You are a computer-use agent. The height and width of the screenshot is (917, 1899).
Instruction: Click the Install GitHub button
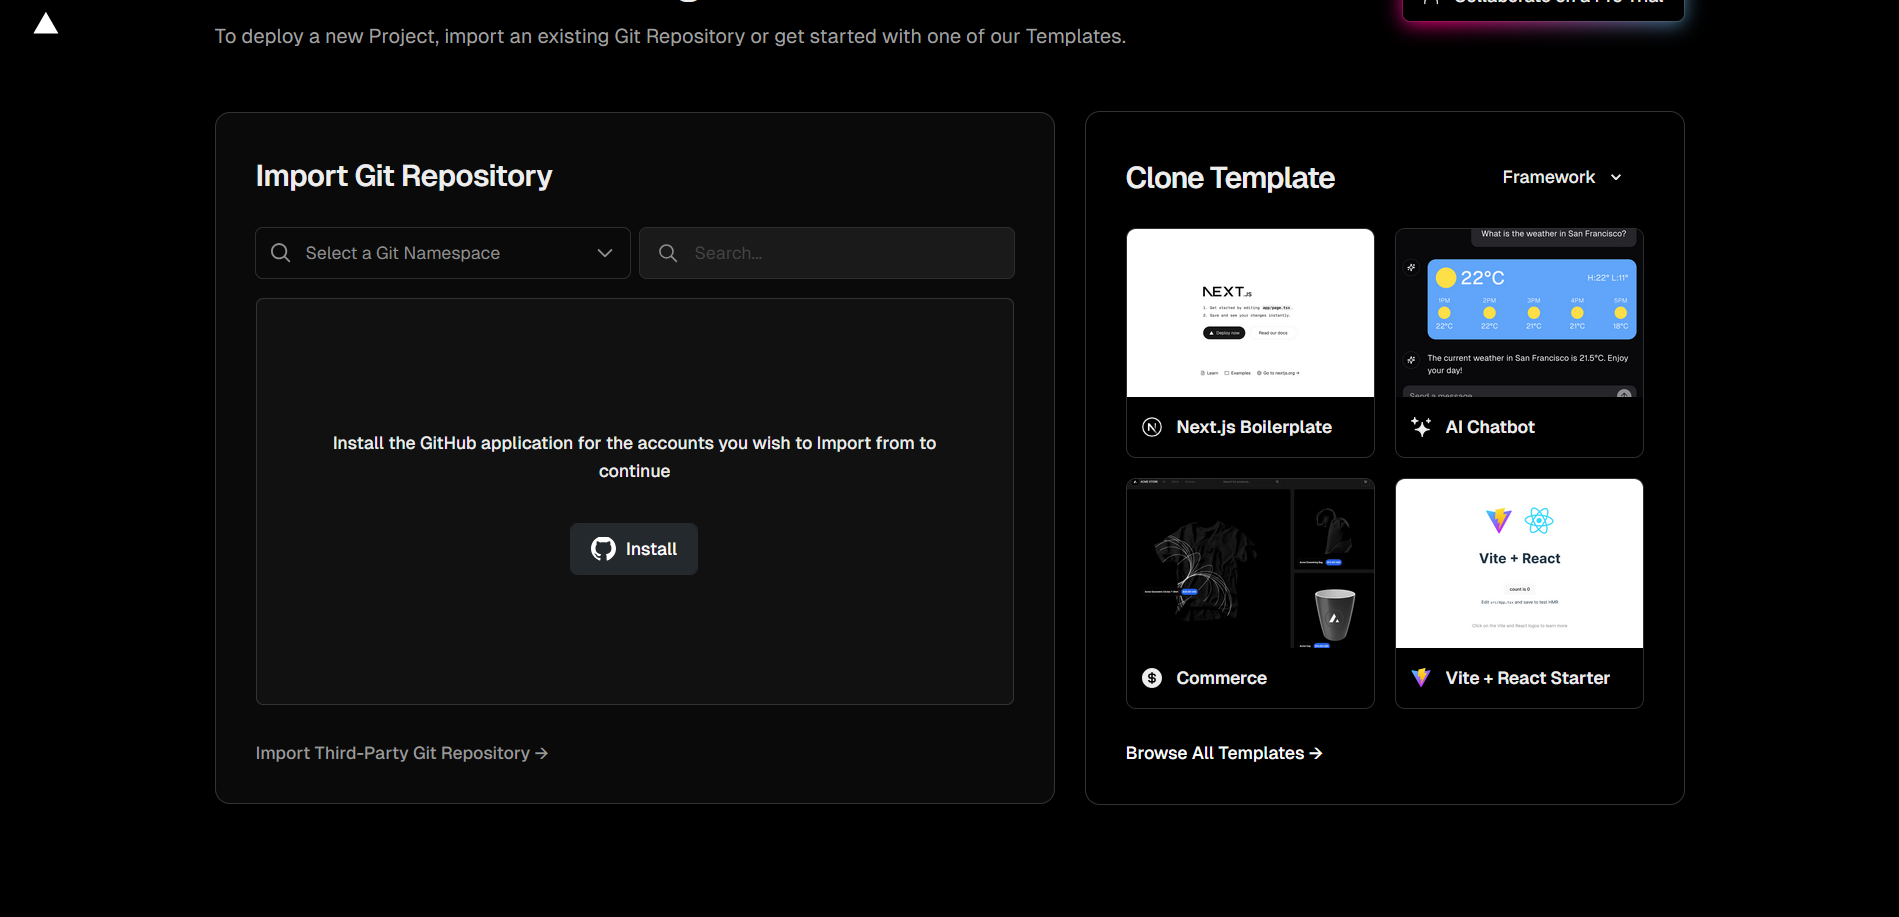(x=634, y=549)
